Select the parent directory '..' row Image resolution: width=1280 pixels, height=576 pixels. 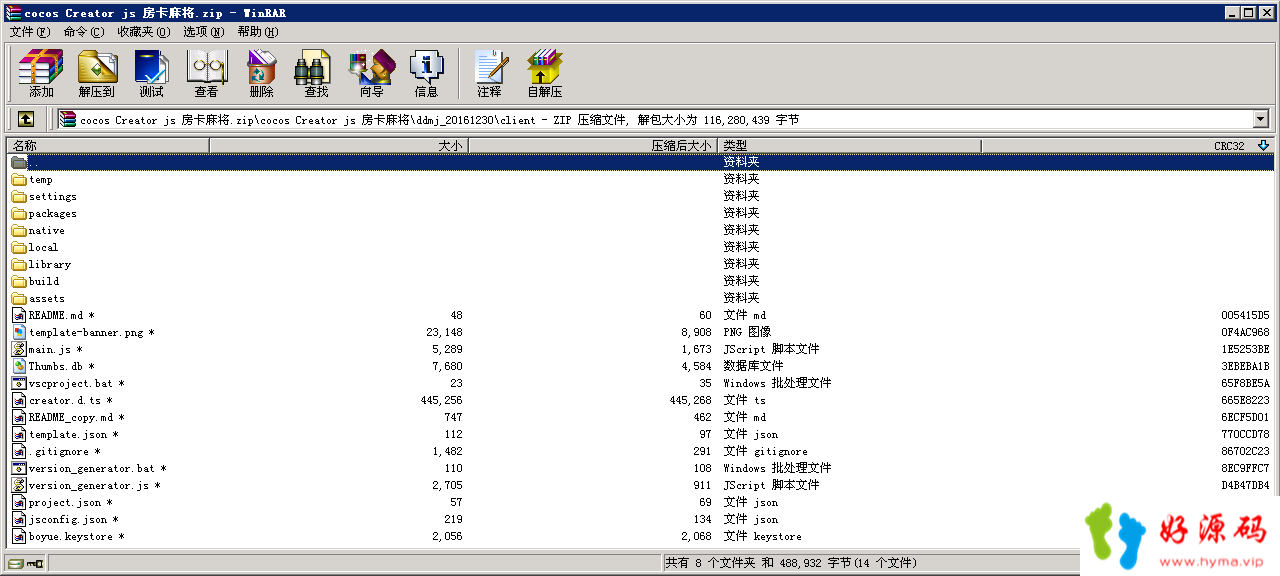coord(640,162)
